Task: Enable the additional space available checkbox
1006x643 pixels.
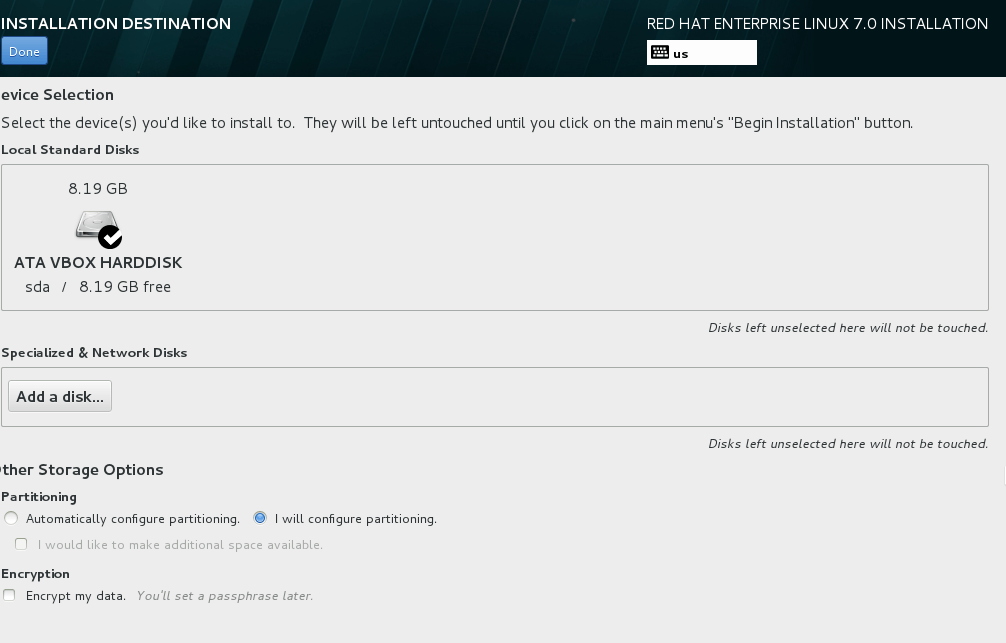Action: click(21, 544)
